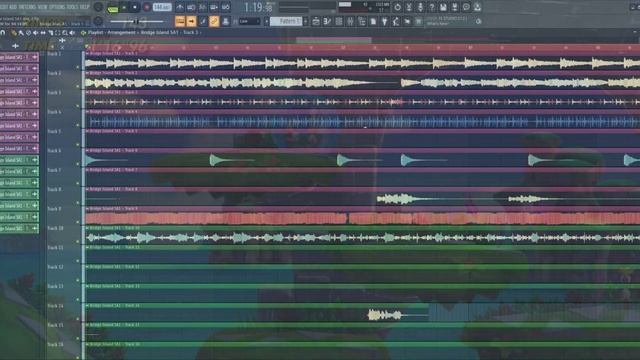
Task: Mute Track 14 using its green dot
Action: click(x=78, y=319)
